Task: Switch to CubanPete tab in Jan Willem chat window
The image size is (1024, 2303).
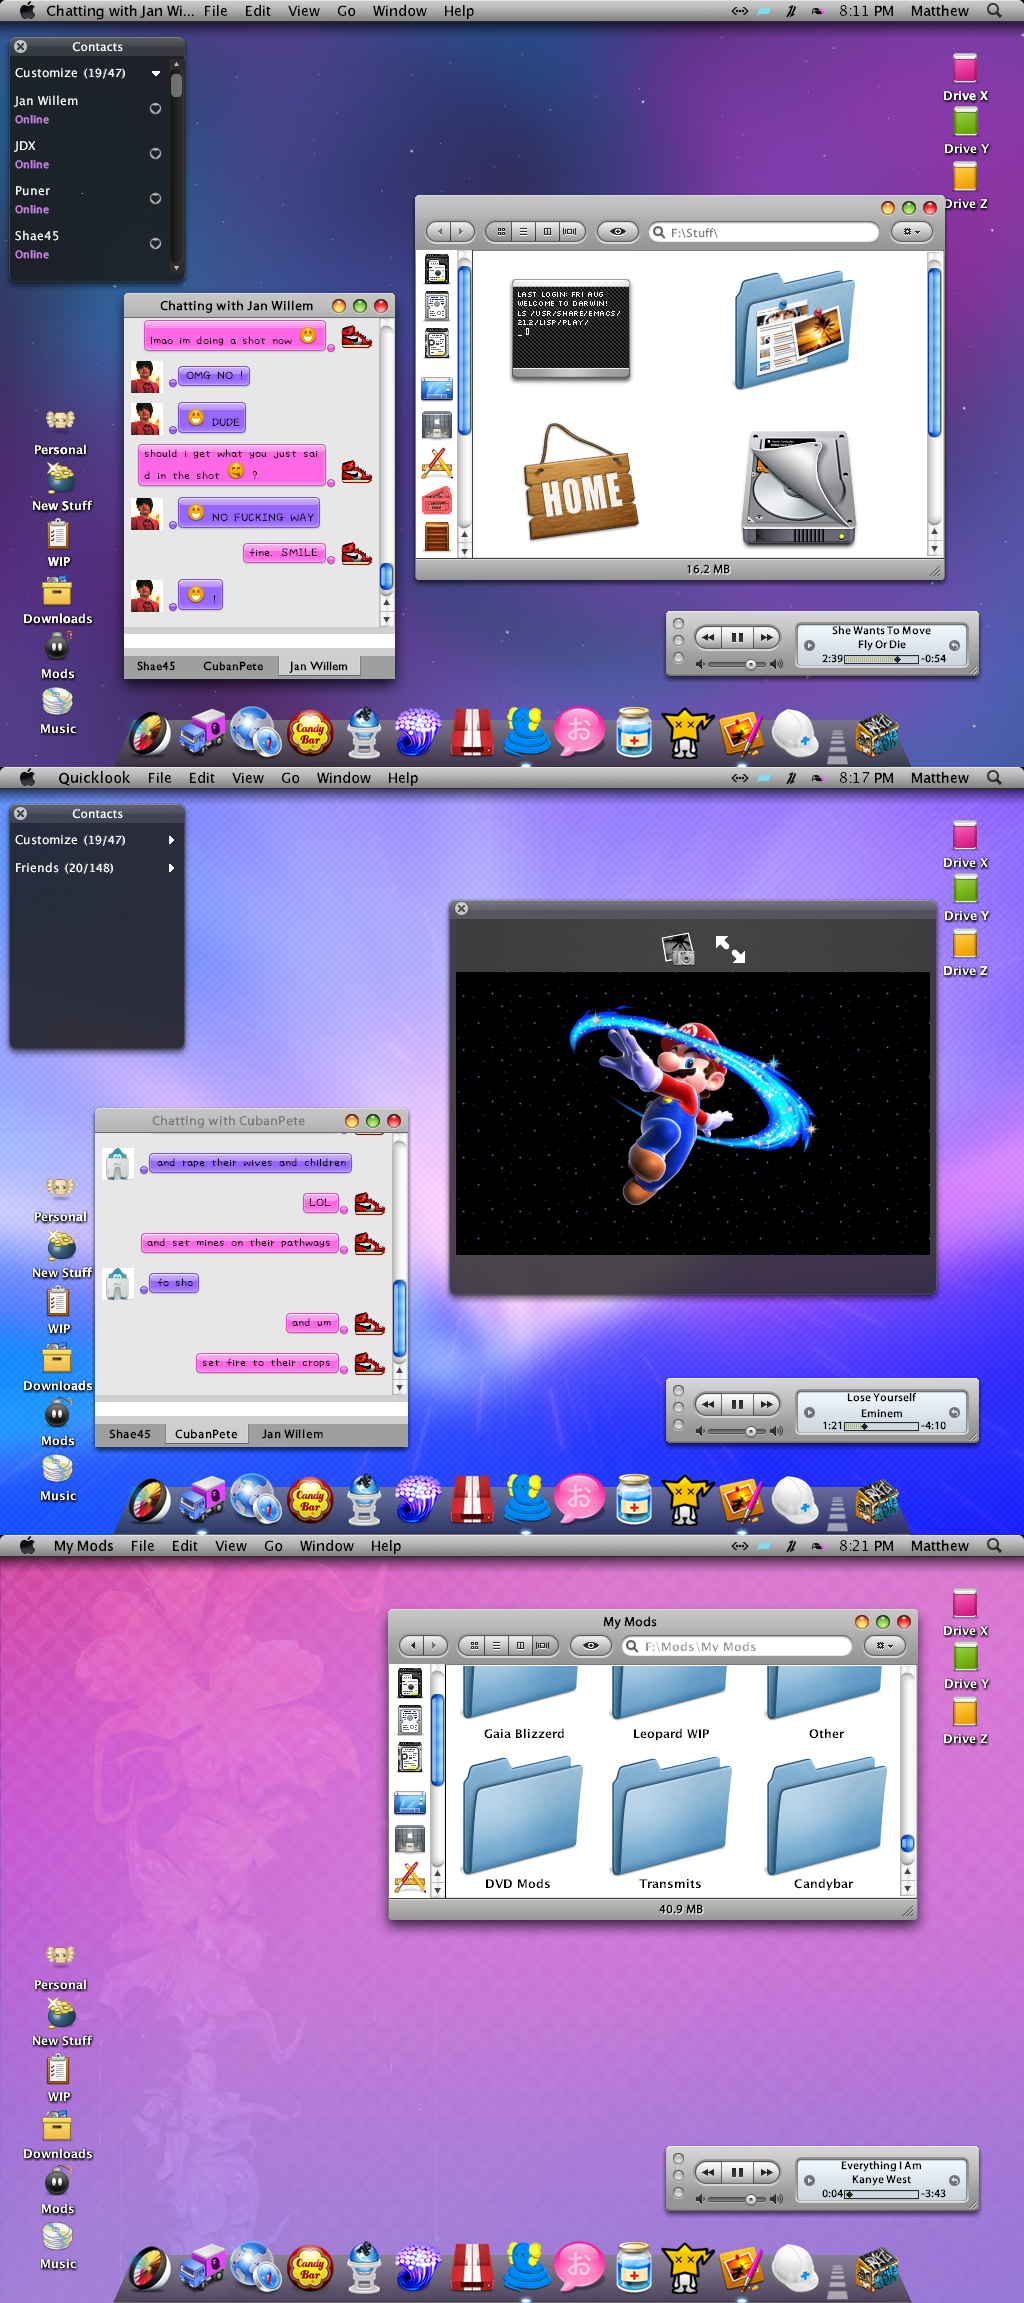Action: [x=233, y=666]
